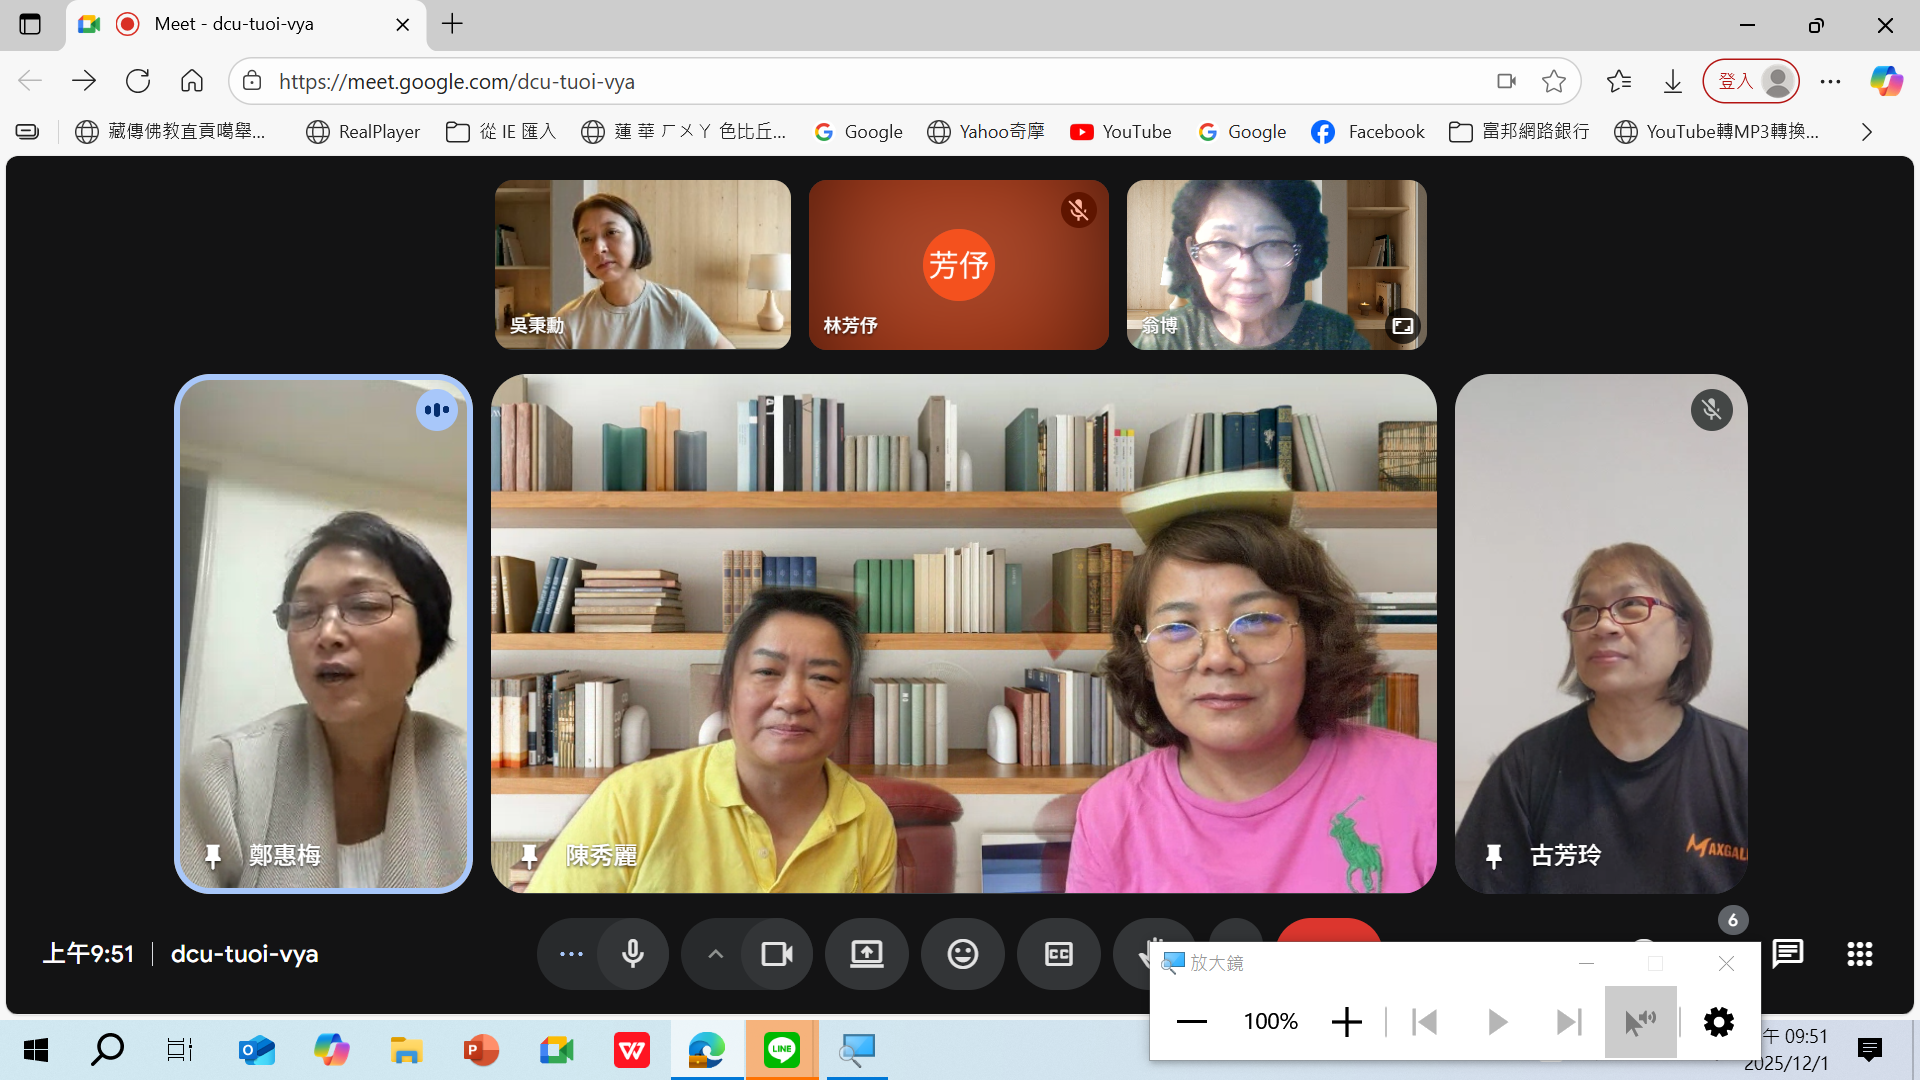Toggle closed captions button

coord(1058,954)
